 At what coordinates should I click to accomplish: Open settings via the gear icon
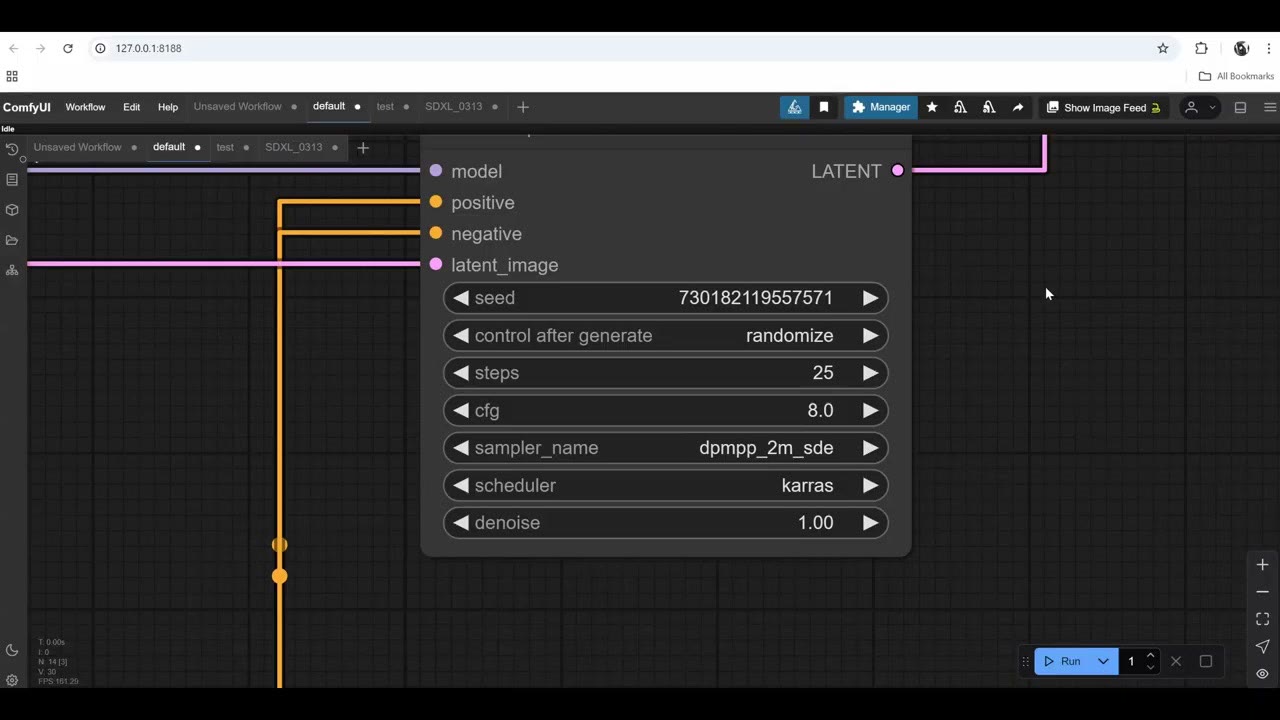(12, 680)
